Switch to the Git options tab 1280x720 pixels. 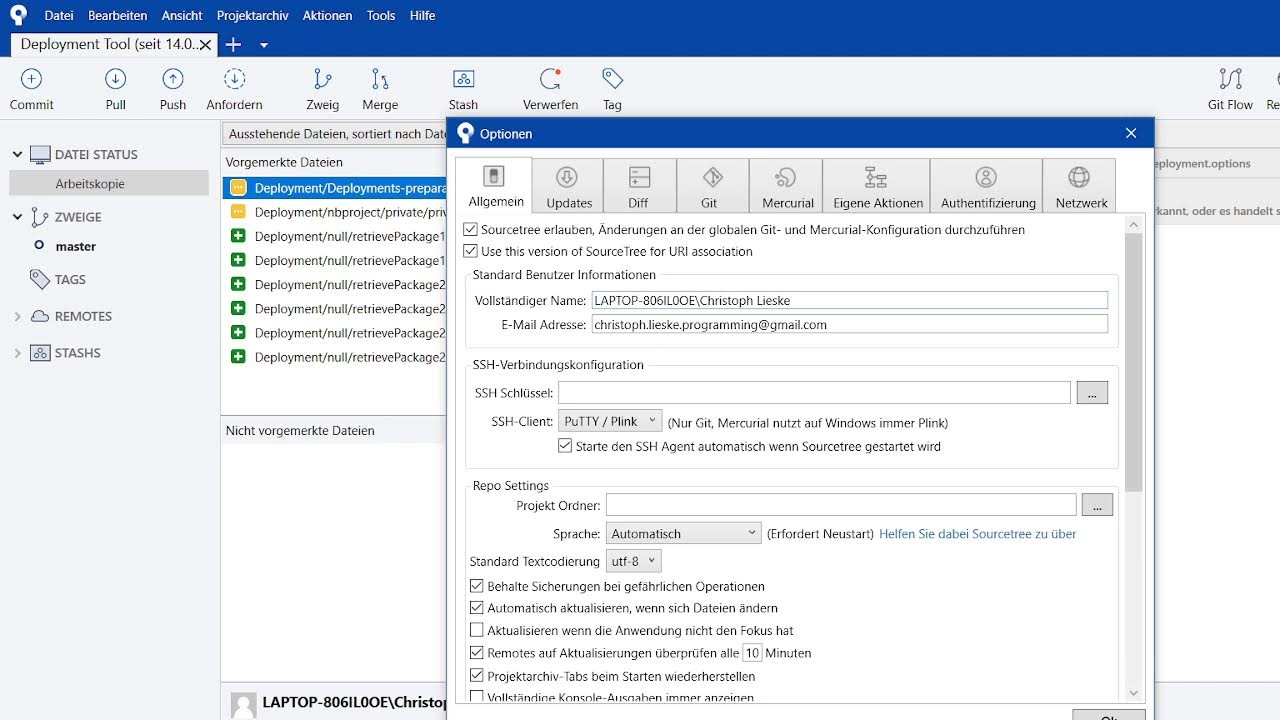tap(712, 186)
